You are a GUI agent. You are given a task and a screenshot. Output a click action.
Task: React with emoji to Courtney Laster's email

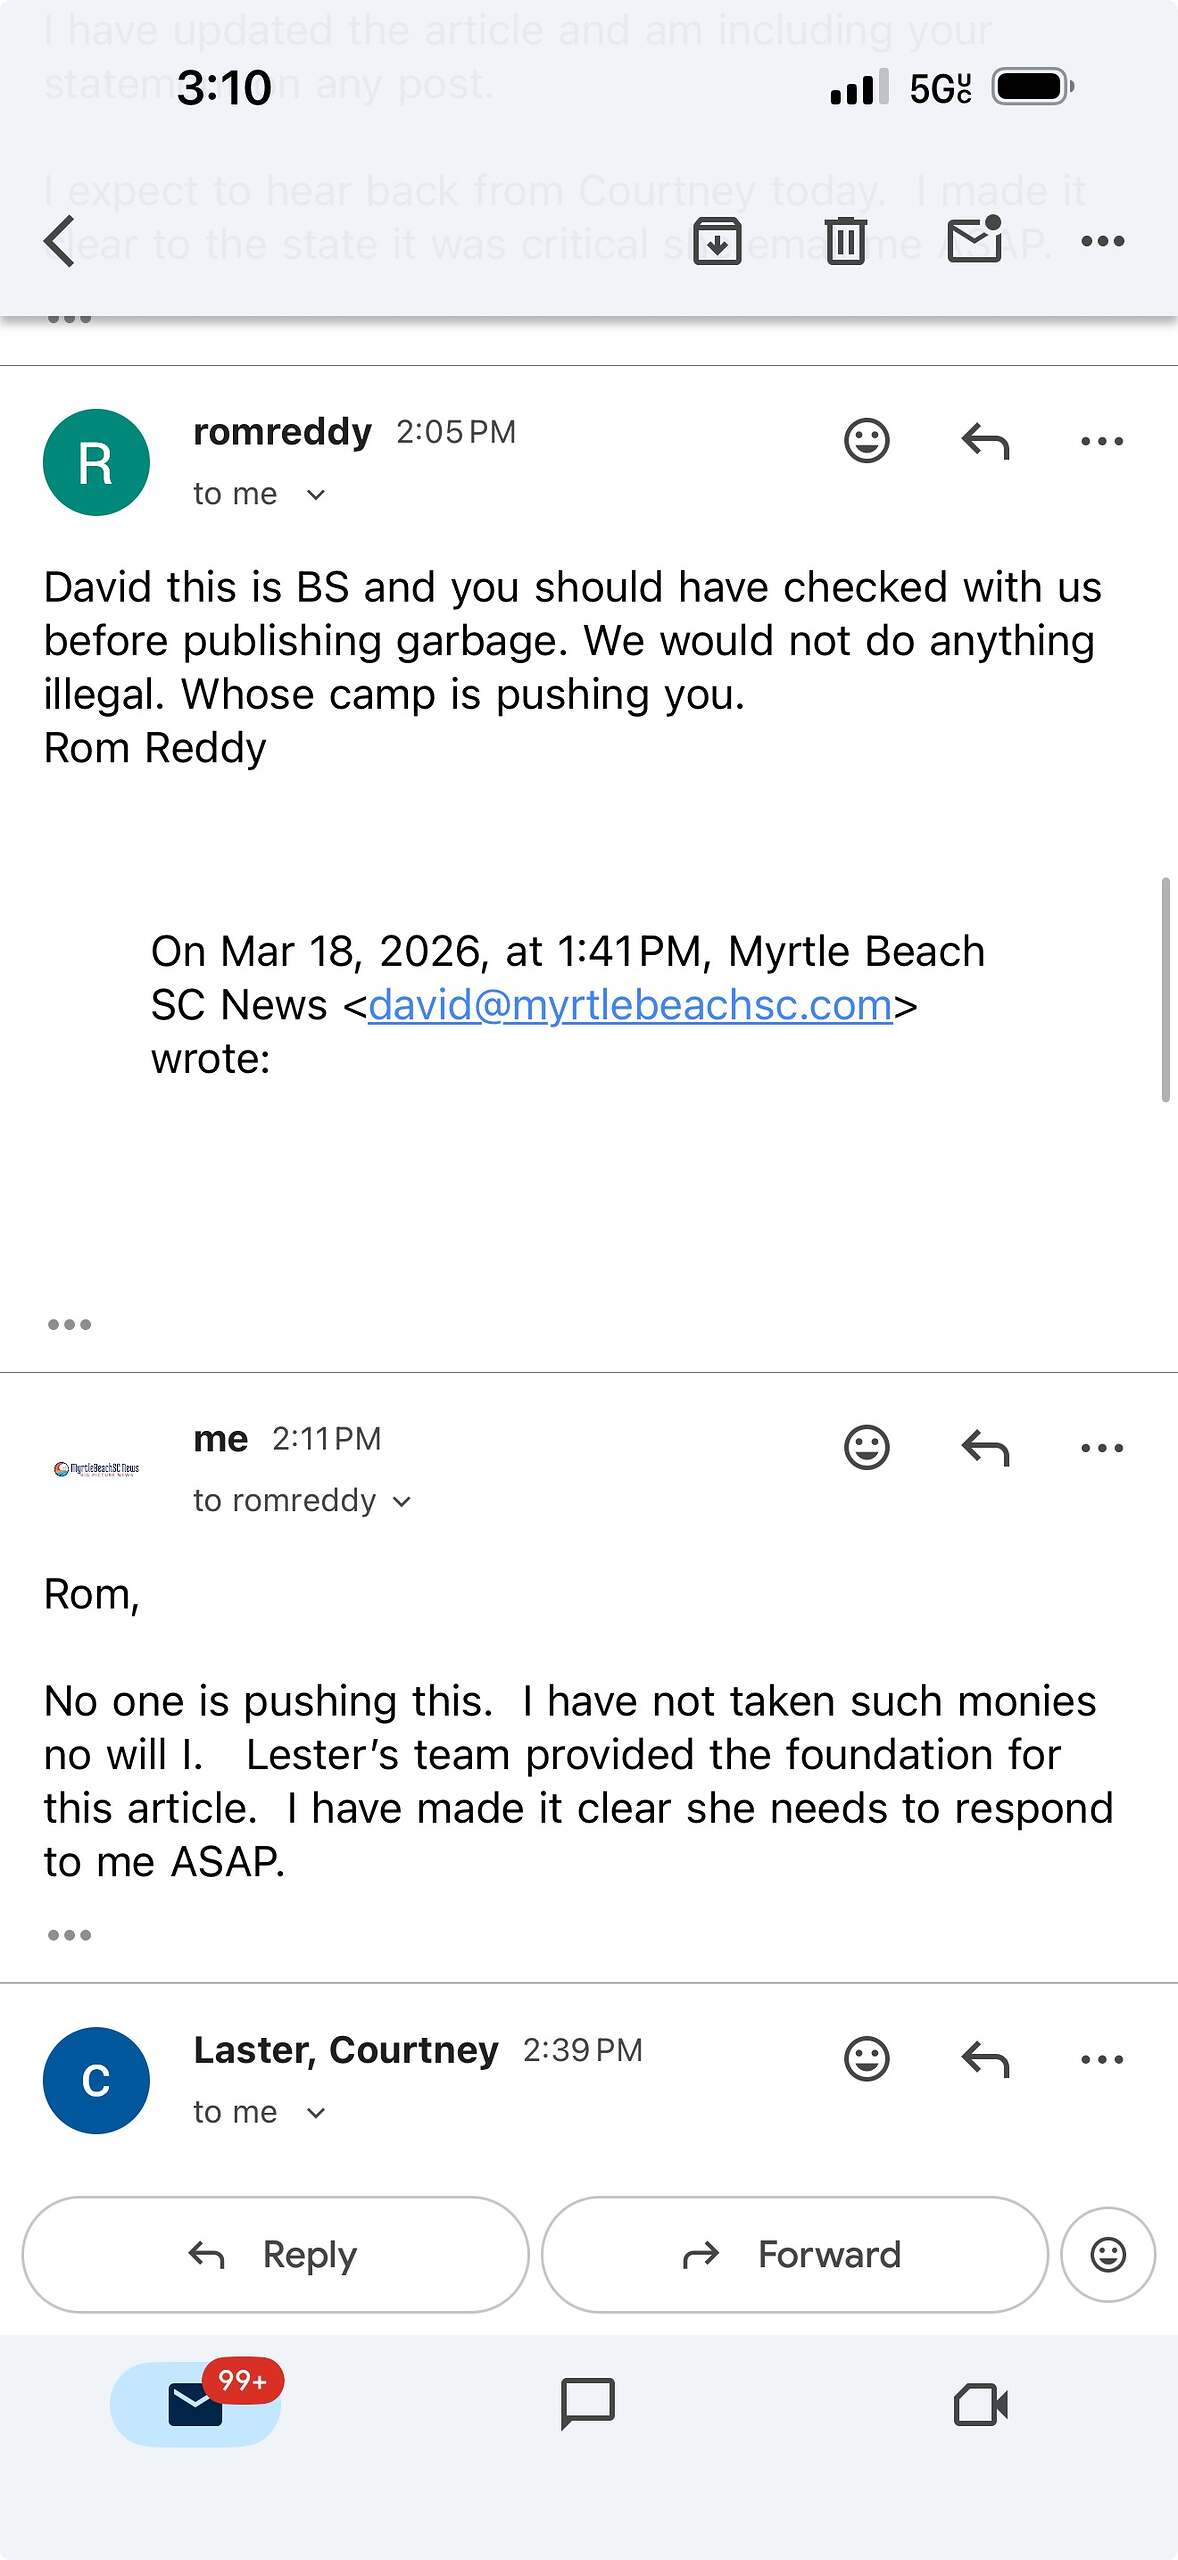tap(866, 2059)
